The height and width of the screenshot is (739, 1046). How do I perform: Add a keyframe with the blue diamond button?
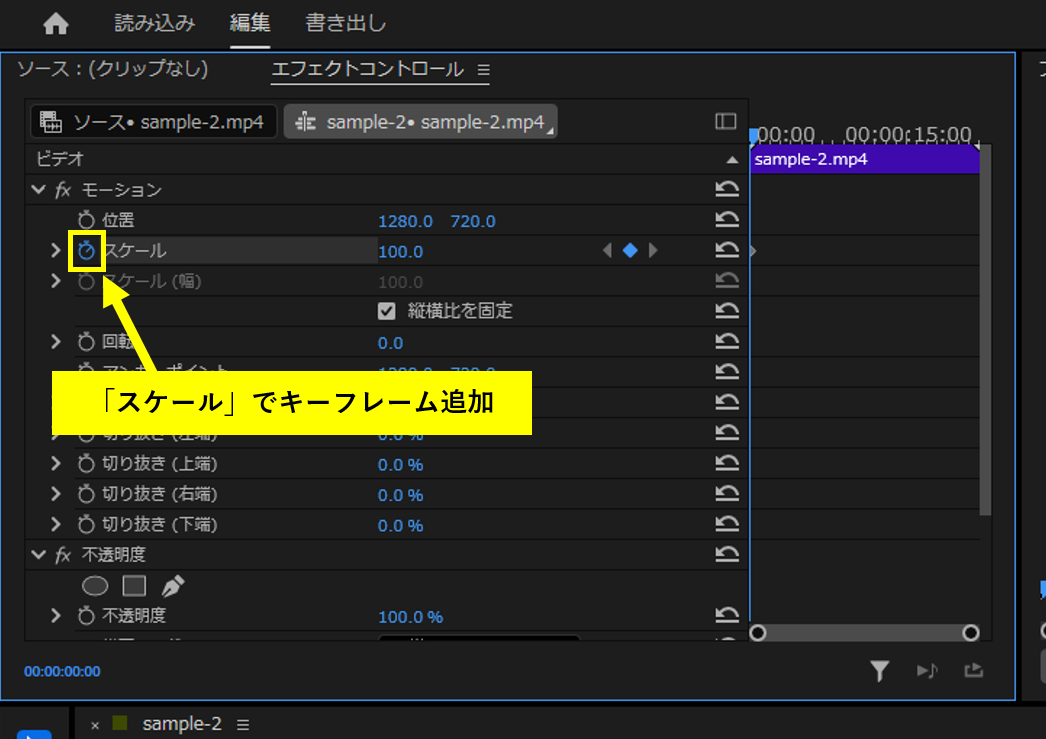click(630, 250)
